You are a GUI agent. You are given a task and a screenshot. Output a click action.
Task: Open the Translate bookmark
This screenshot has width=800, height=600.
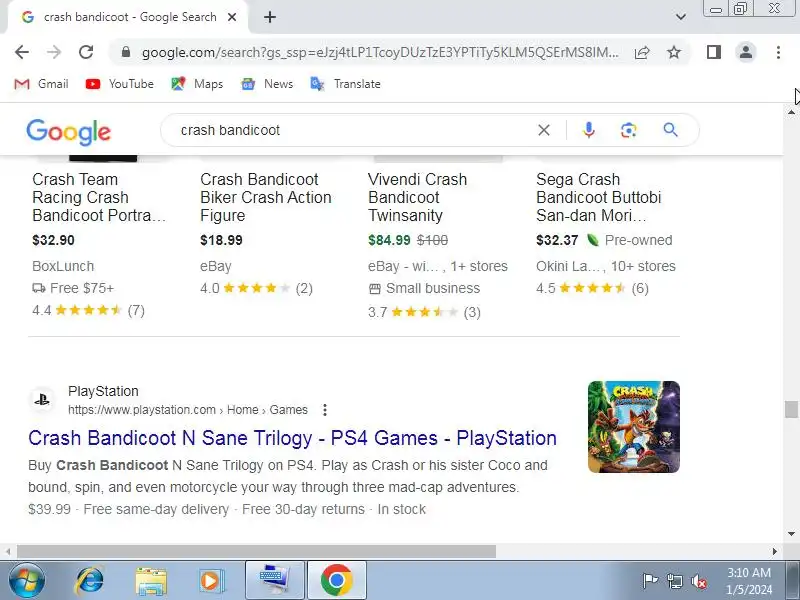coord(346,84)
